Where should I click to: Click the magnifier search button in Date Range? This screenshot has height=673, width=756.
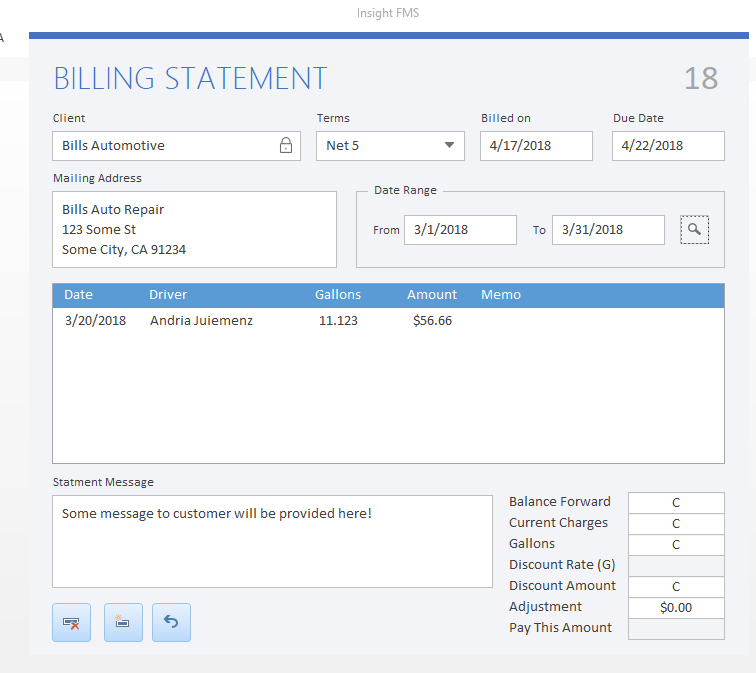click(694, 229)
